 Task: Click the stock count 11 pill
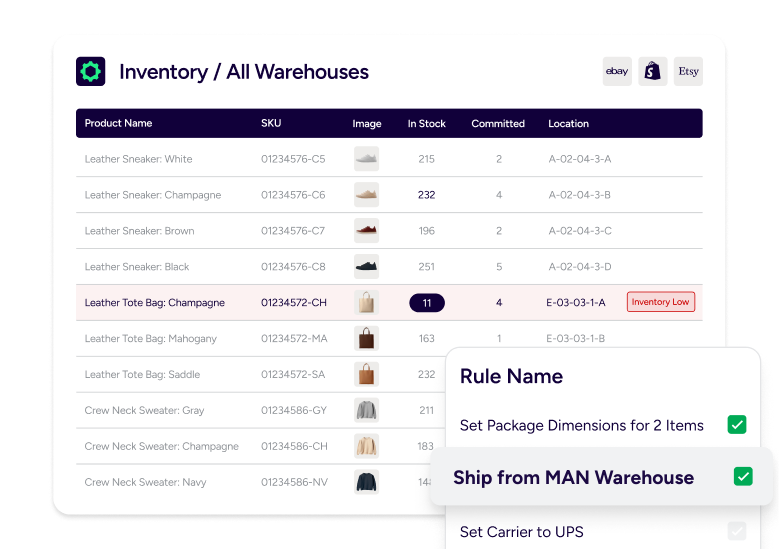pos(427,303)
